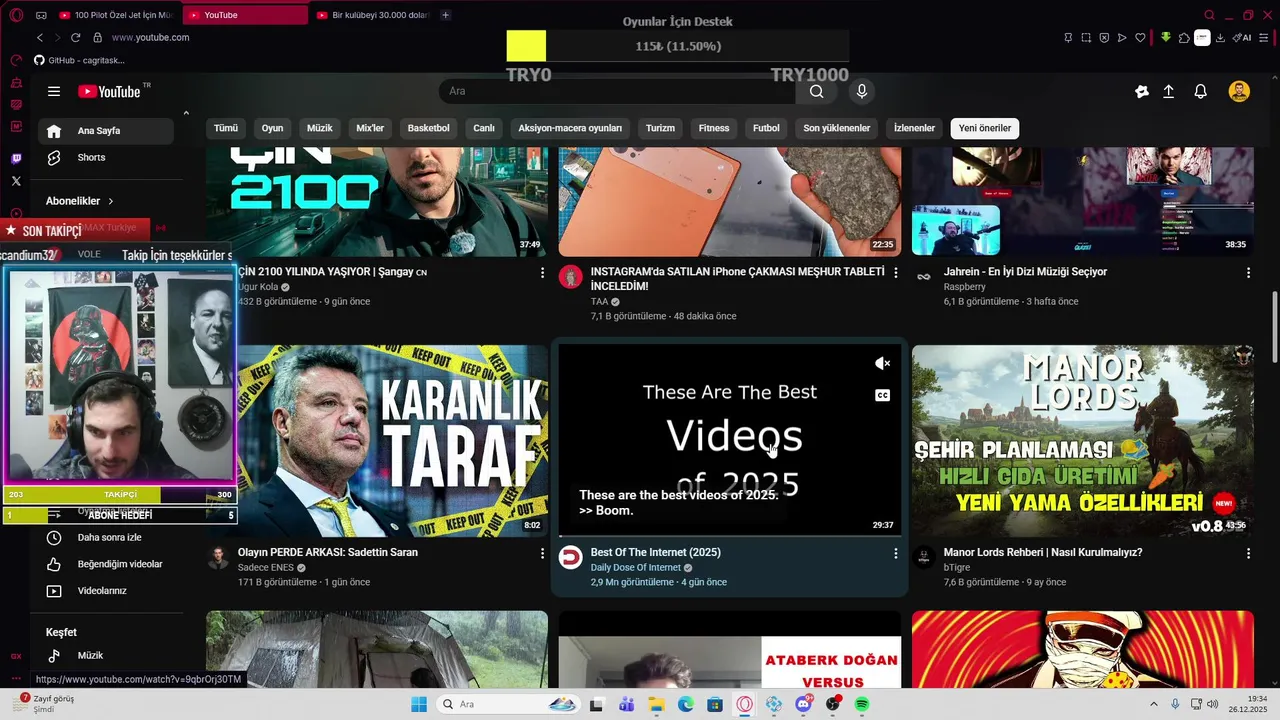Open the browser extensions puzzle icon
Image resolution: width=1280 pixels, height=720 pixels.
[x=1184, y=38]
